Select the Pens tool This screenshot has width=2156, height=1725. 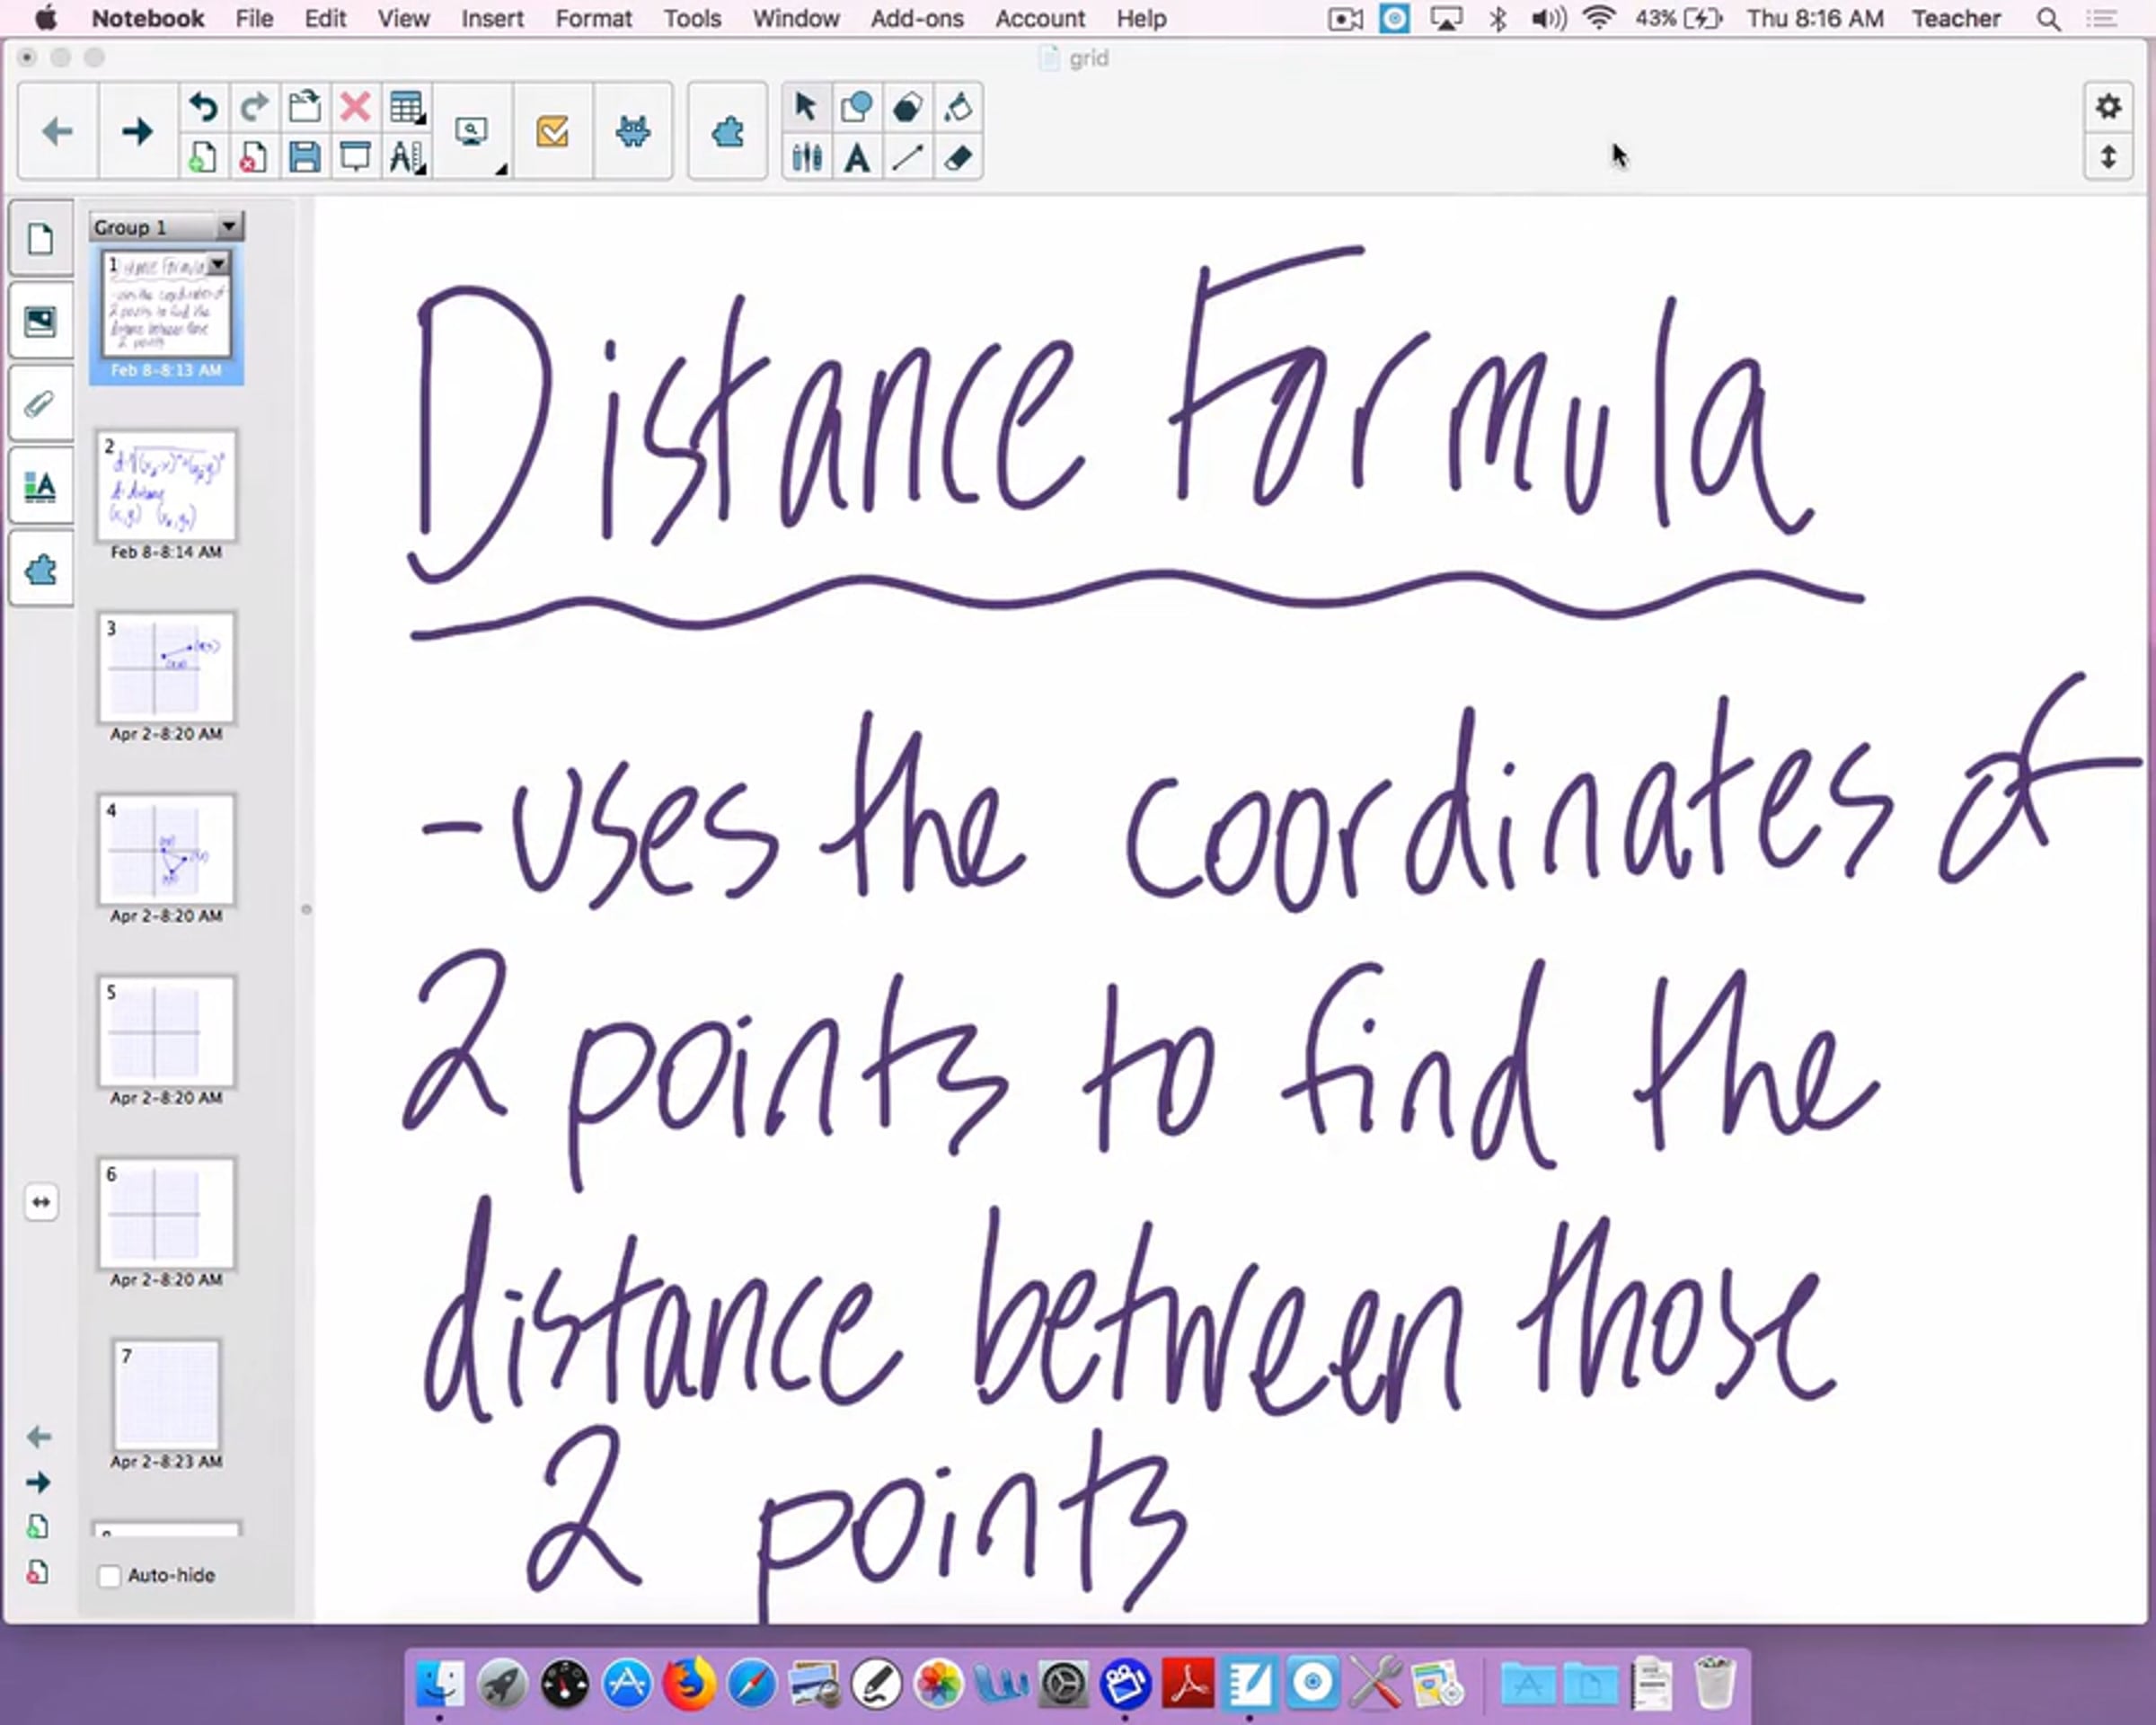pos(806,158)
